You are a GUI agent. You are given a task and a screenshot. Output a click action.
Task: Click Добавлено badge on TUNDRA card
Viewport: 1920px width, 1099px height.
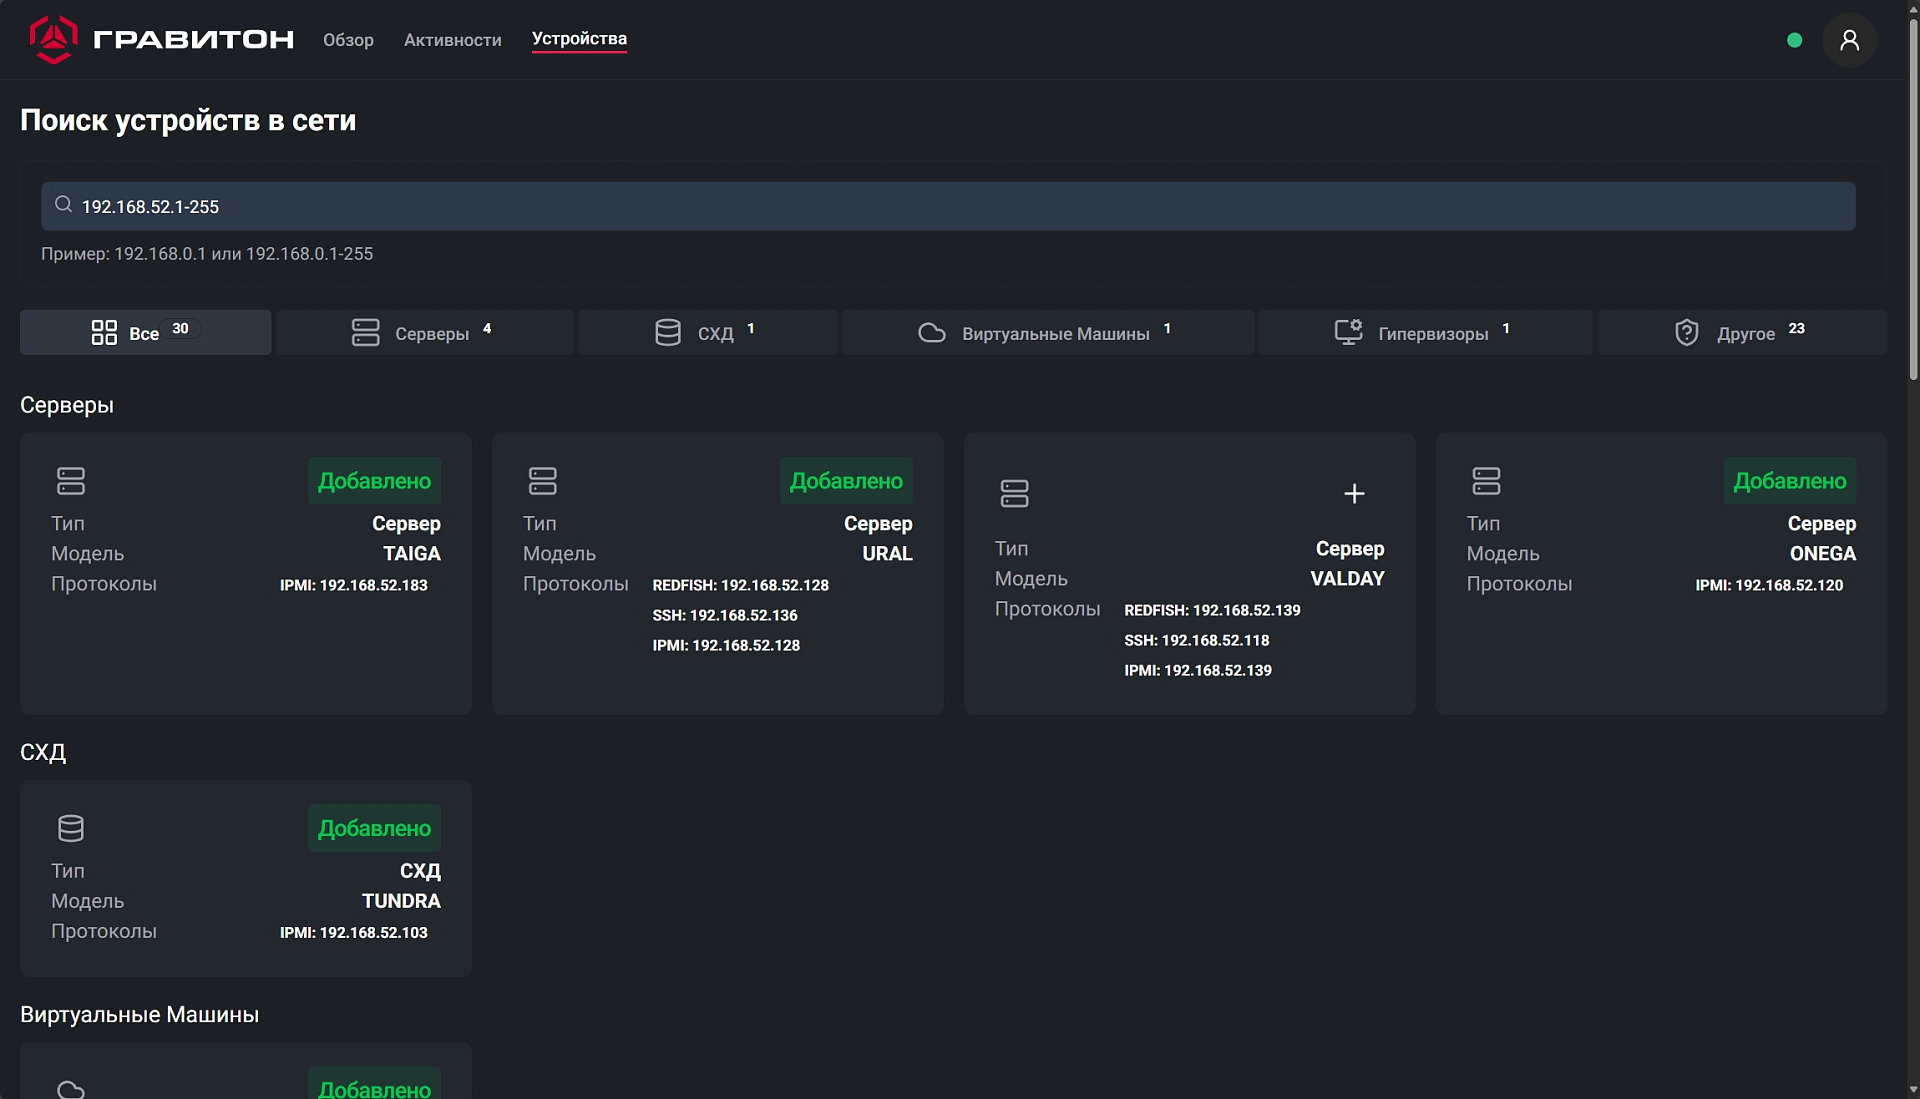[374, 828]
